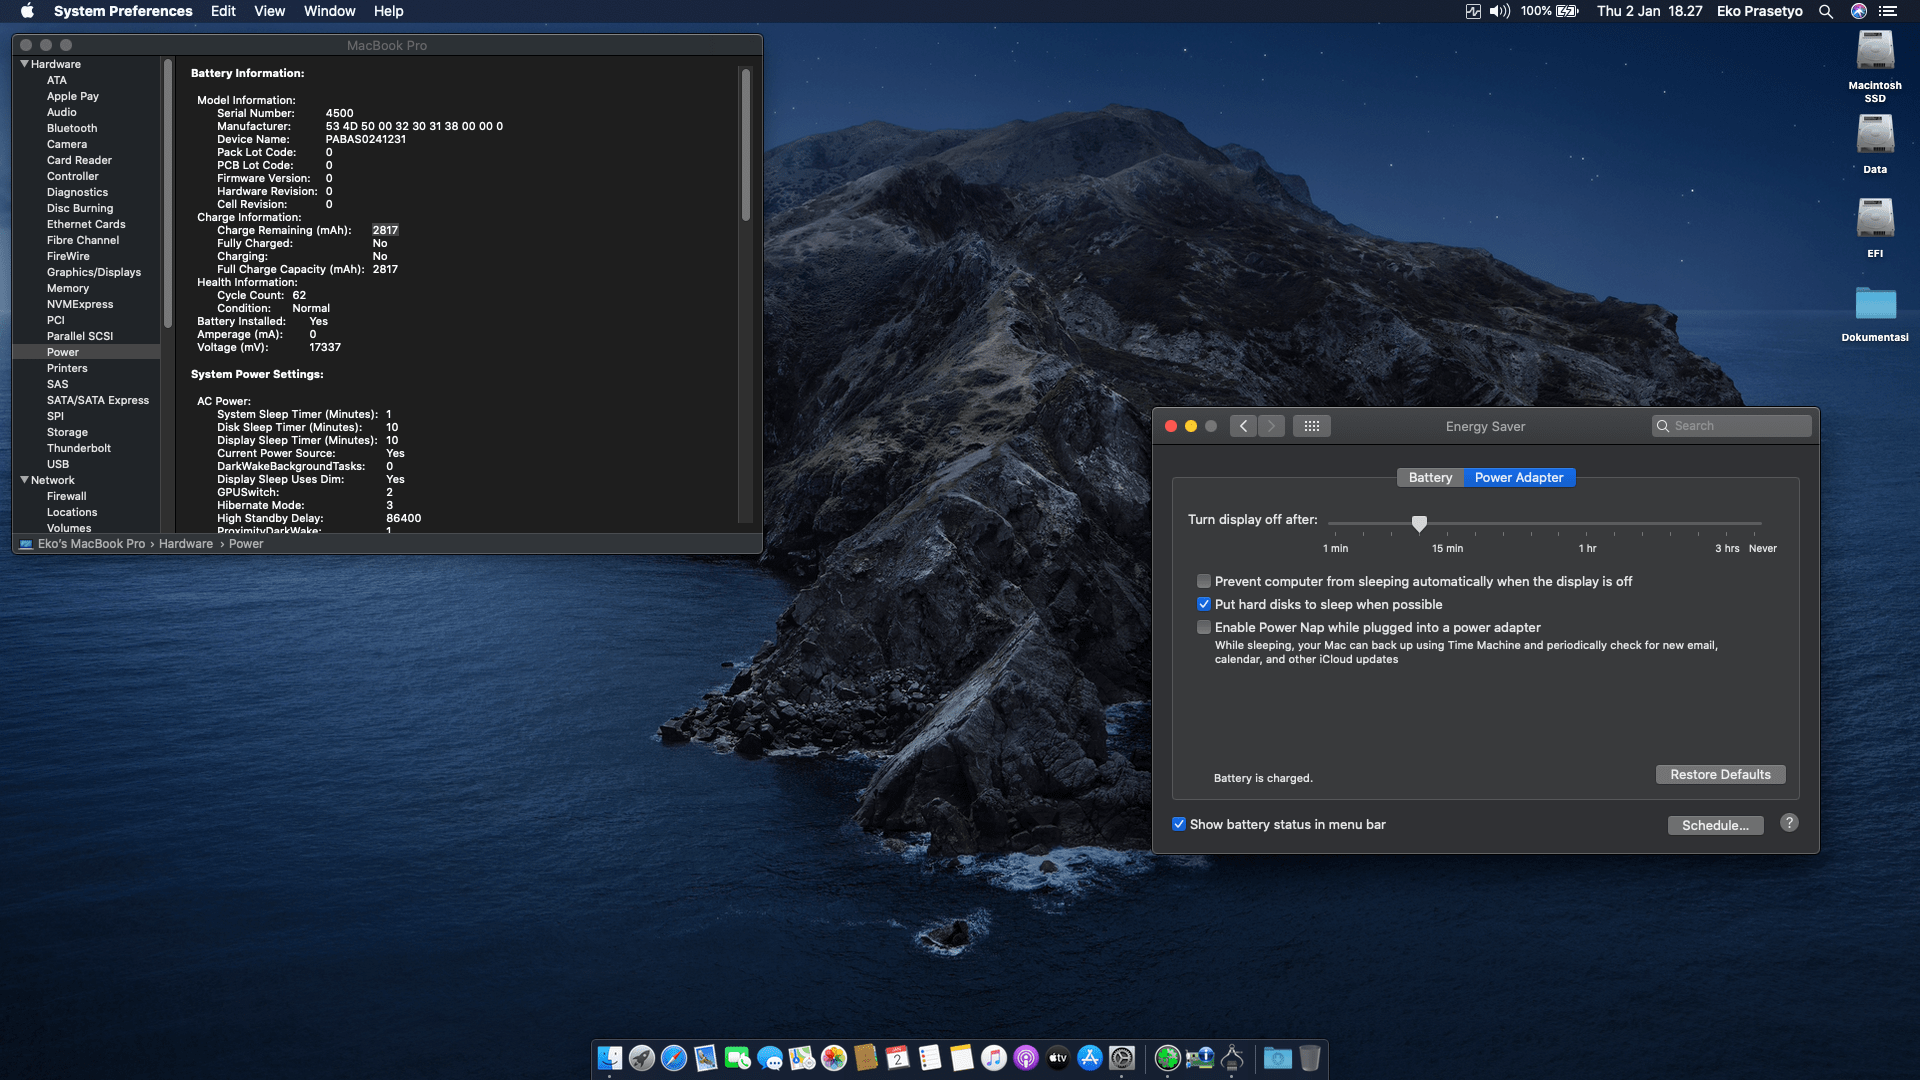The image size is (1920, 1080).
Task: Click System Preferences gear icon in Dock
Action: coord(1122,1058)
